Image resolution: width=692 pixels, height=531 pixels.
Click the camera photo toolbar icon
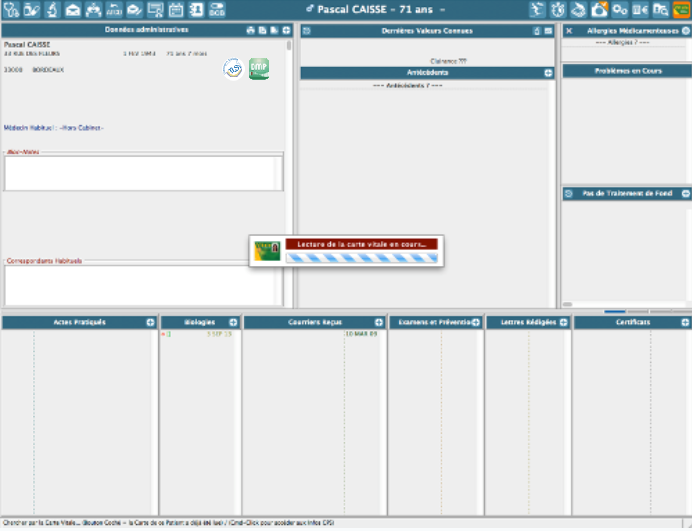pos(599,10)
